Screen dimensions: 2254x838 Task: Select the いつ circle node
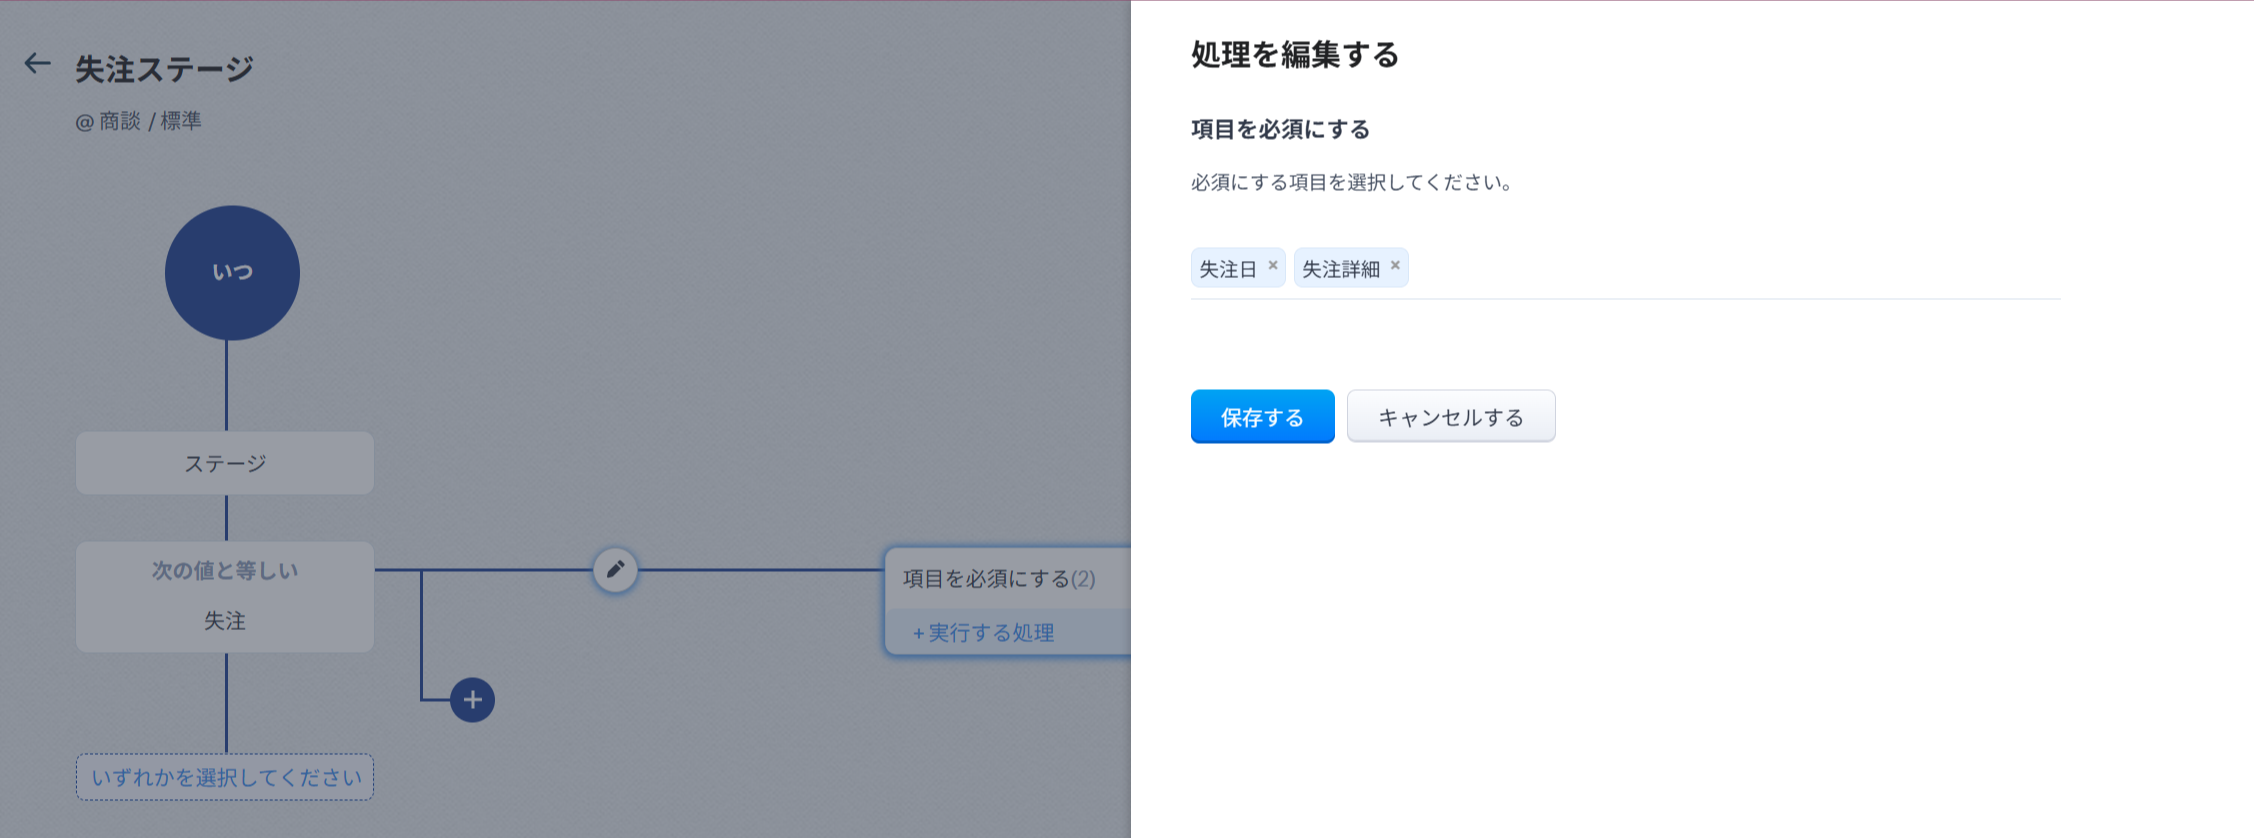click(x=232, y=272)
